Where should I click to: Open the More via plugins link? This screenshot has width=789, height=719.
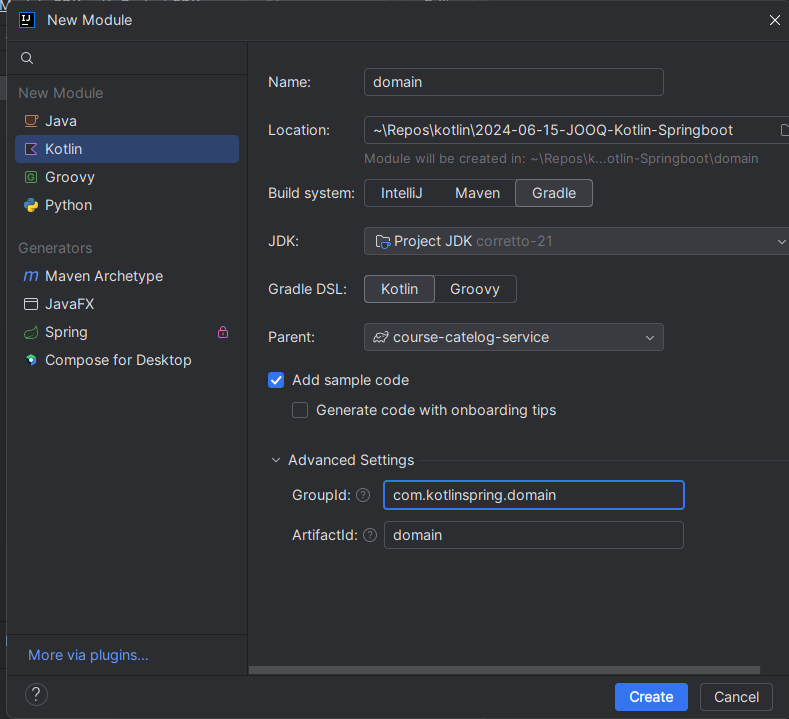click(88, 655)
